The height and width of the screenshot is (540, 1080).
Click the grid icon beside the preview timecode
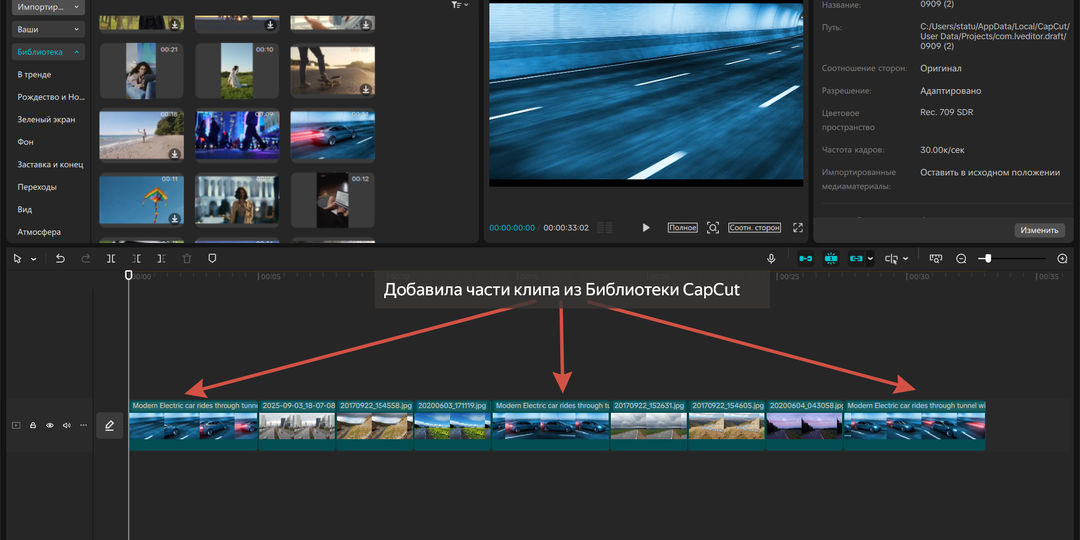point(605,227)
